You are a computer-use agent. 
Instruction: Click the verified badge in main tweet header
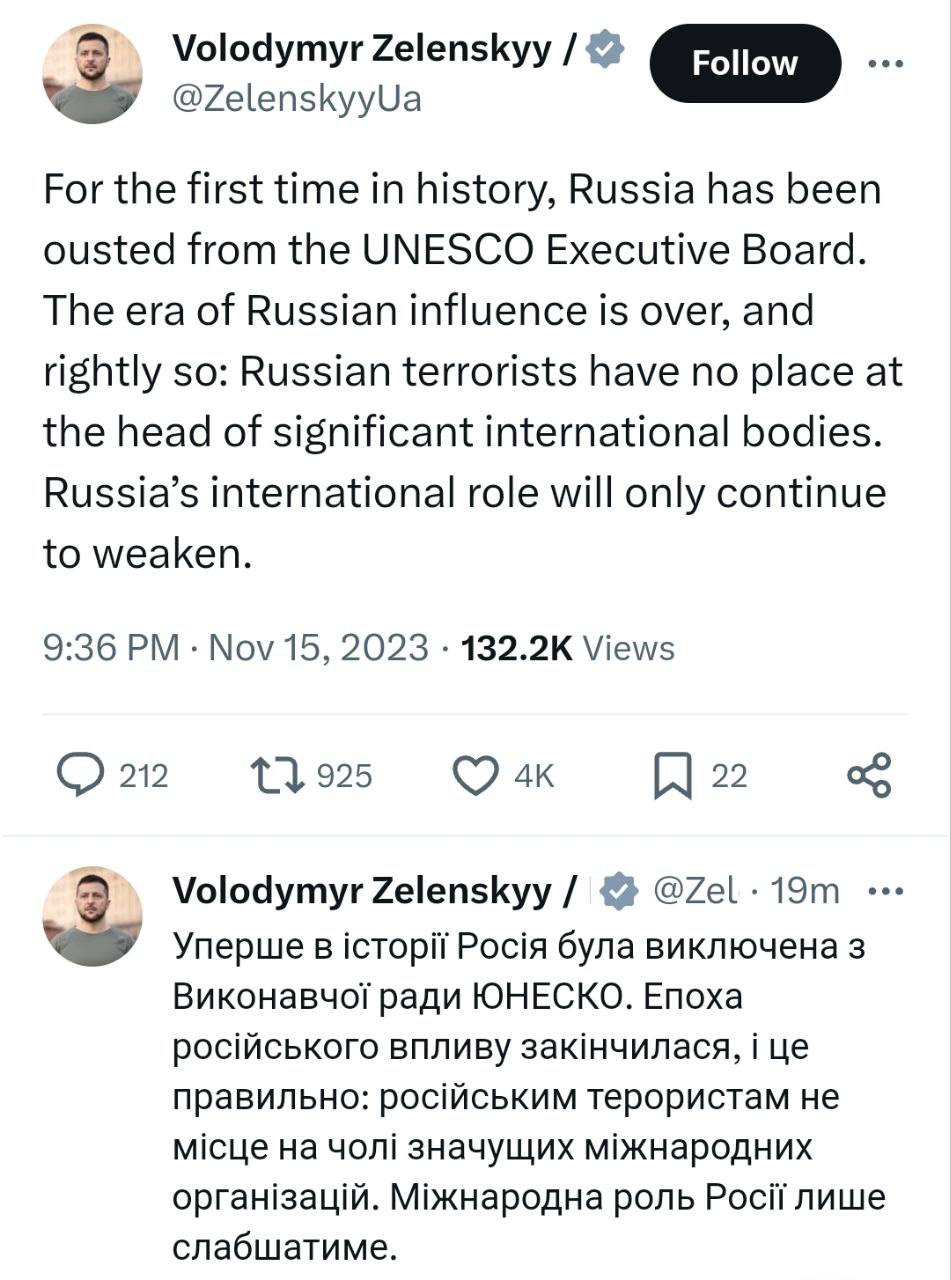606,48
